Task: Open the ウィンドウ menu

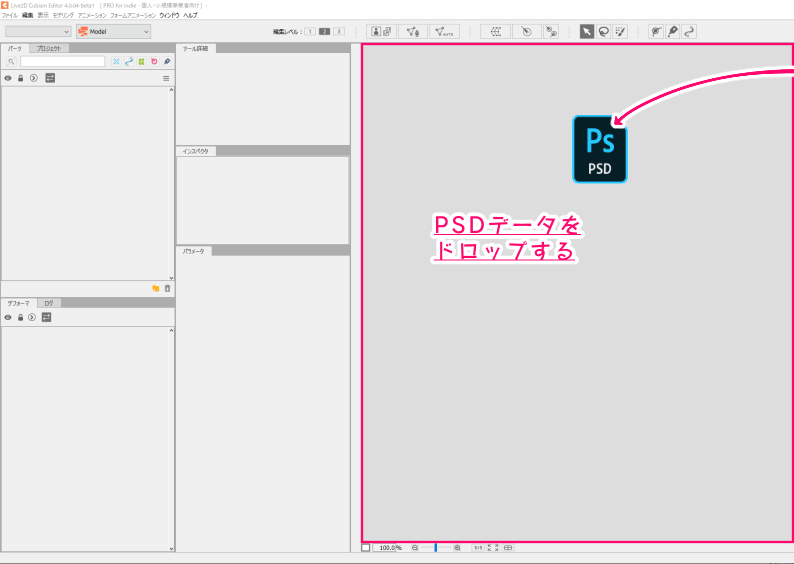Action: tap(169, 15)
